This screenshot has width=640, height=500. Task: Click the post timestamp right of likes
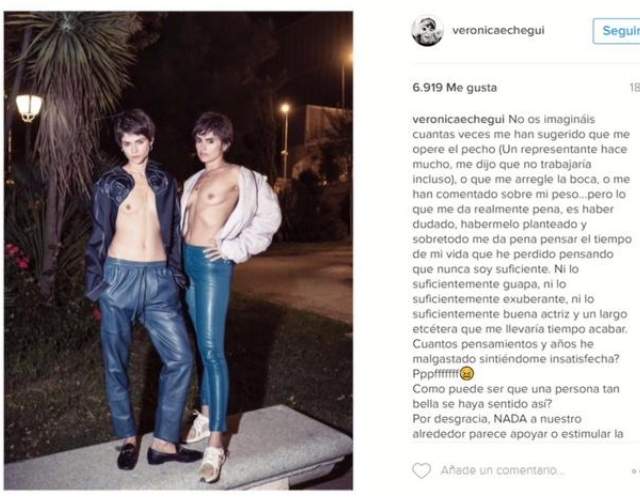click(635, 87)
